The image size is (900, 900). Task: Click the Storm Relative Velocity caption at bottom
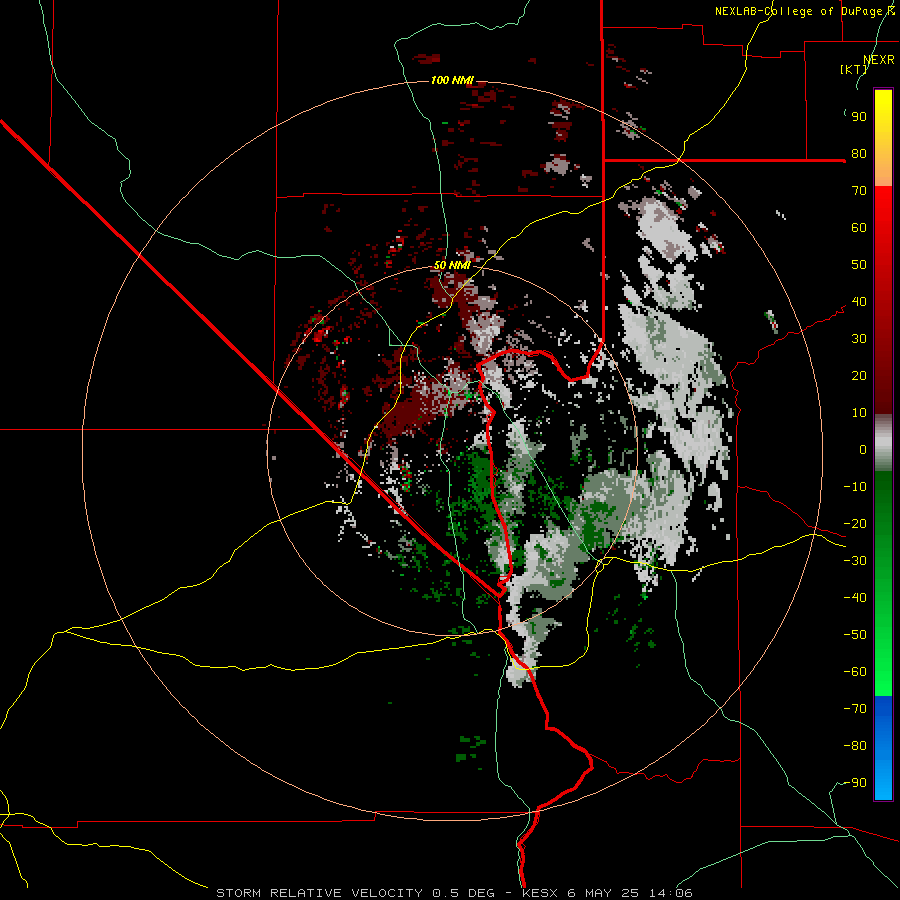point(454,893)
